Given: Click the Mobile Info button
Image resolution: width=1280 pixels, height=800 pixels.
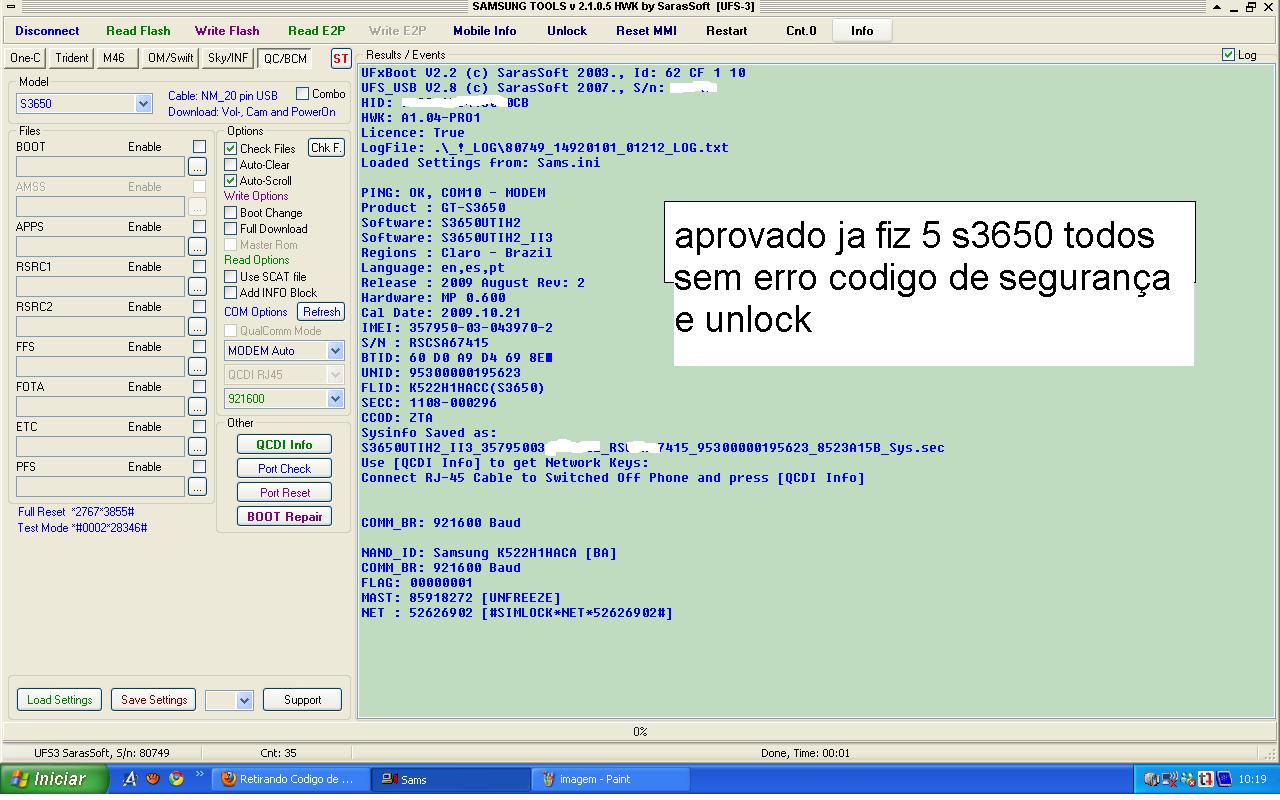Looking at the screenshot, I should (x=485, y=31).
